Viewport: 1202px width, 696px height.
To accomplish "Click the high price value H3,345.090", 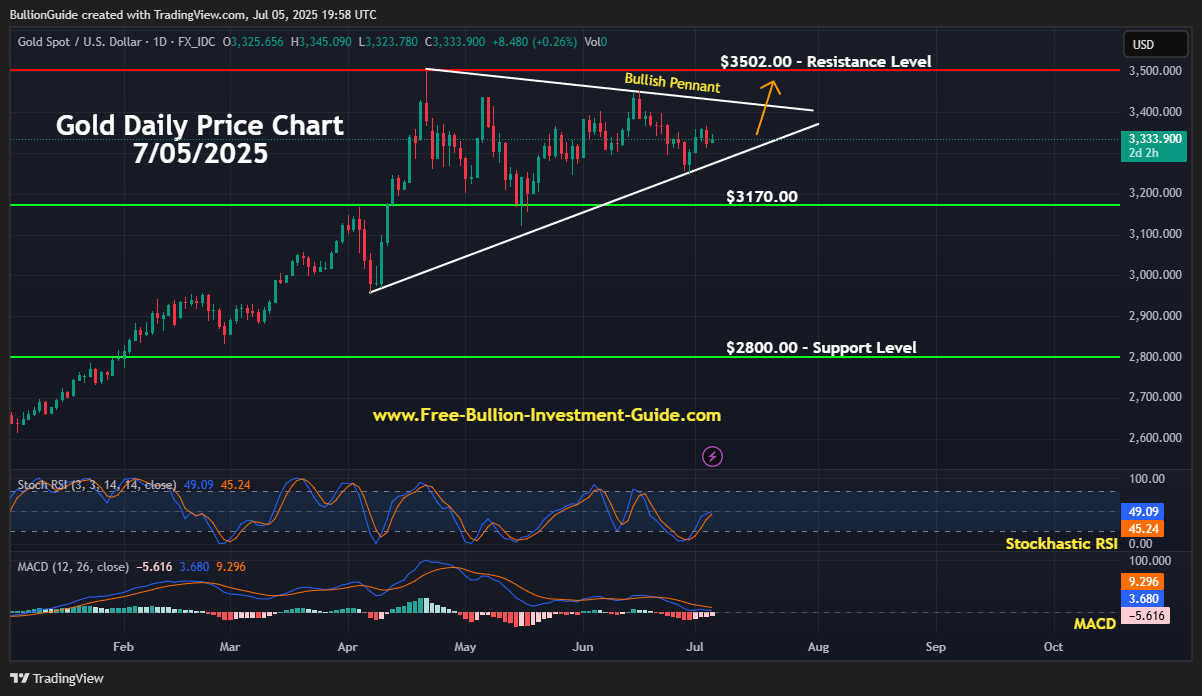I will point(322,42).
